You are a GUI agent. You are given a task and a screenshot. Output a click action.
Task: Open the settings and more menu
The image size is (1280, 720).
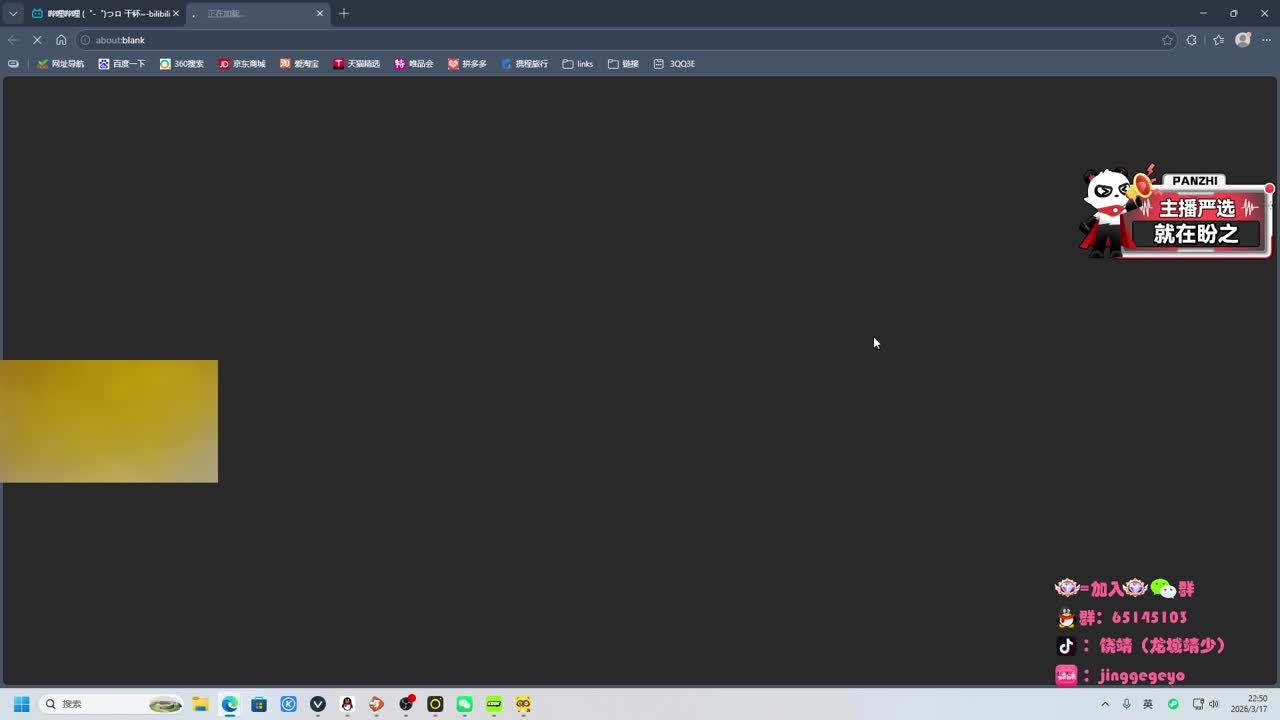(1266, 40)
